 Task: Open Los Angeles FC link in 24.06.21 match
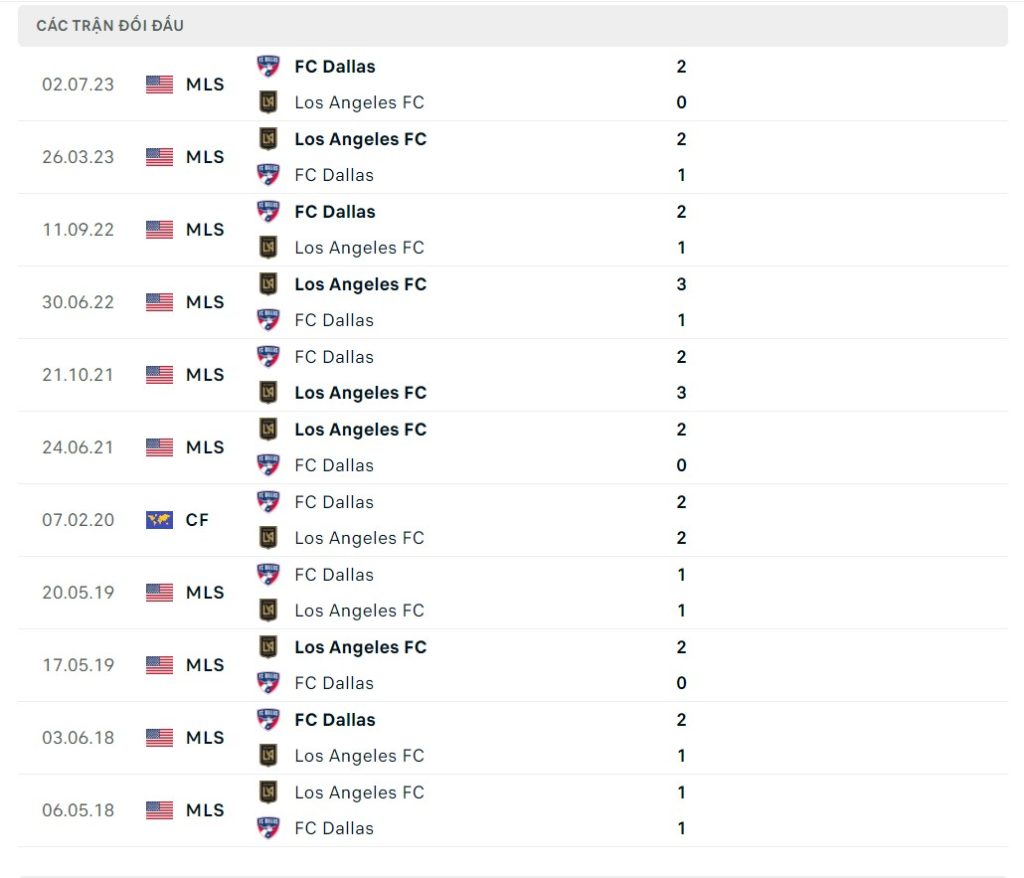tap(360, 429)
